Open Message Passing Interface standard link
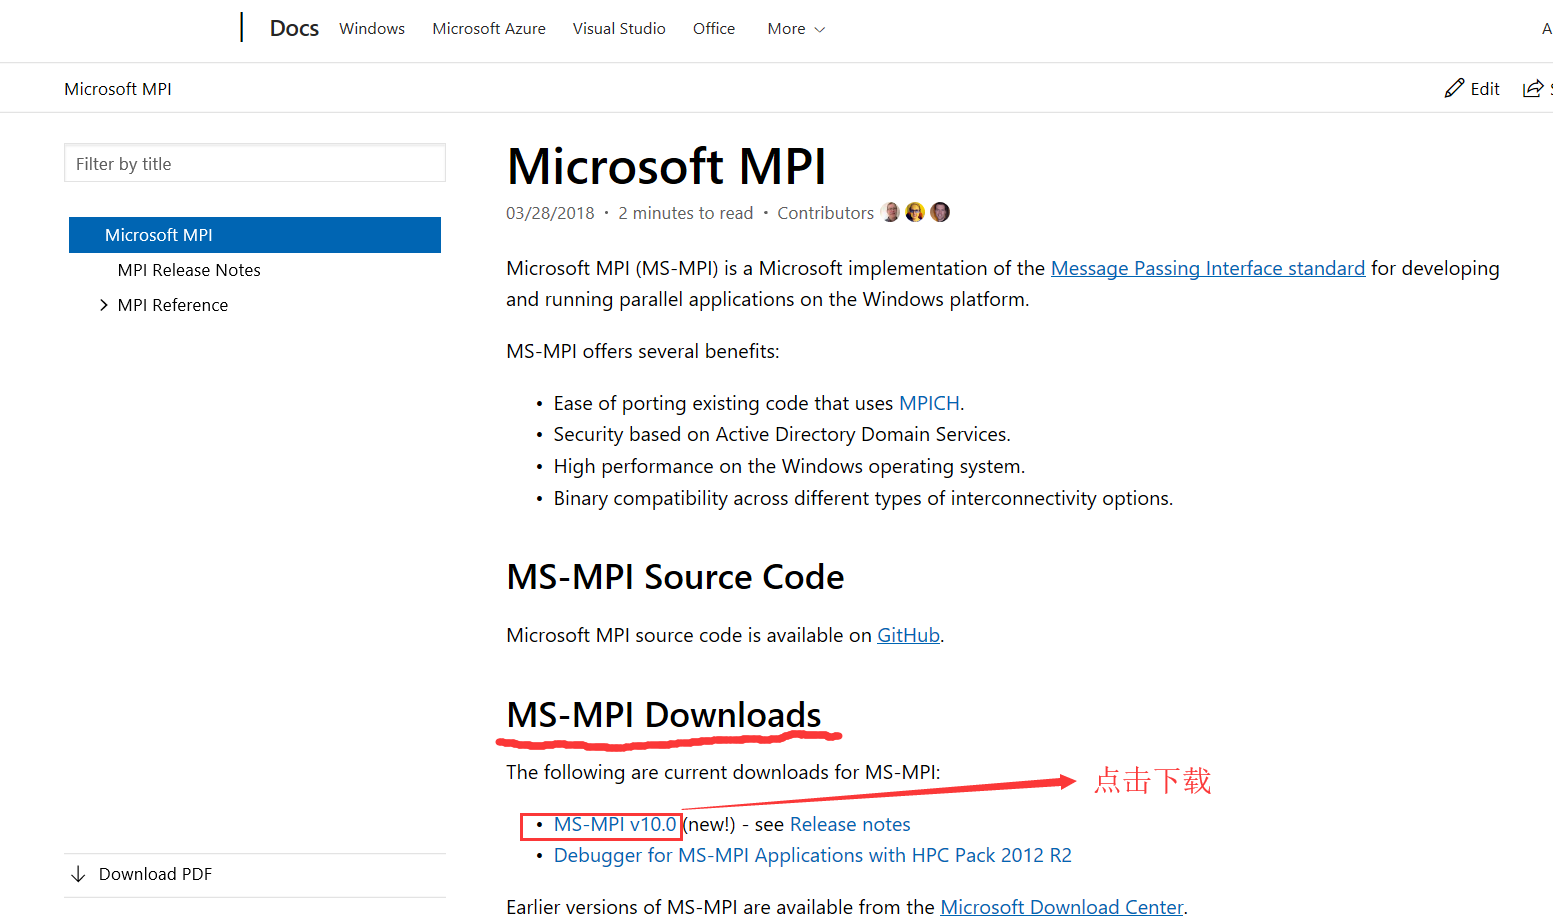This screenshot has width=1553, height=923. (1208, 268)
